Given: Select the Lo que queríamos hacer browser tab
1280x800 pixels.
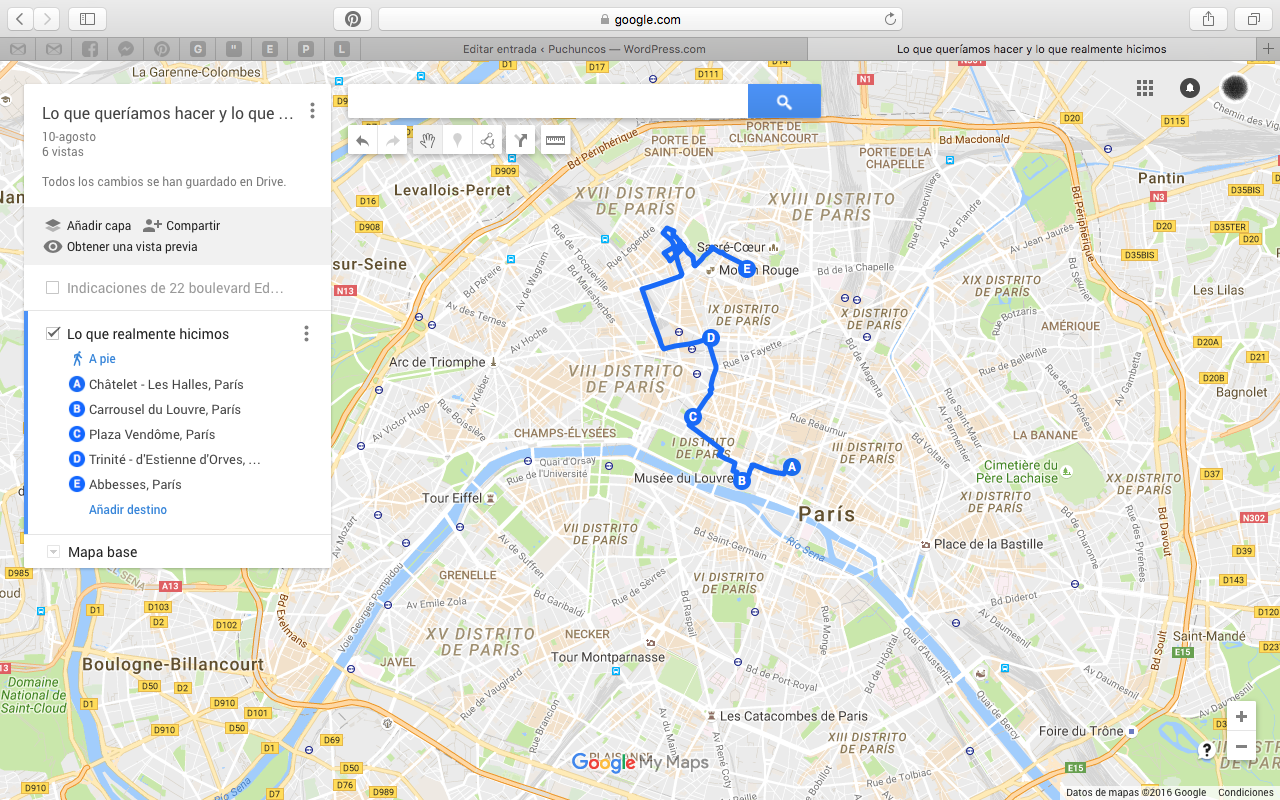Looking at the screenshot, I should click(1031, 49).
